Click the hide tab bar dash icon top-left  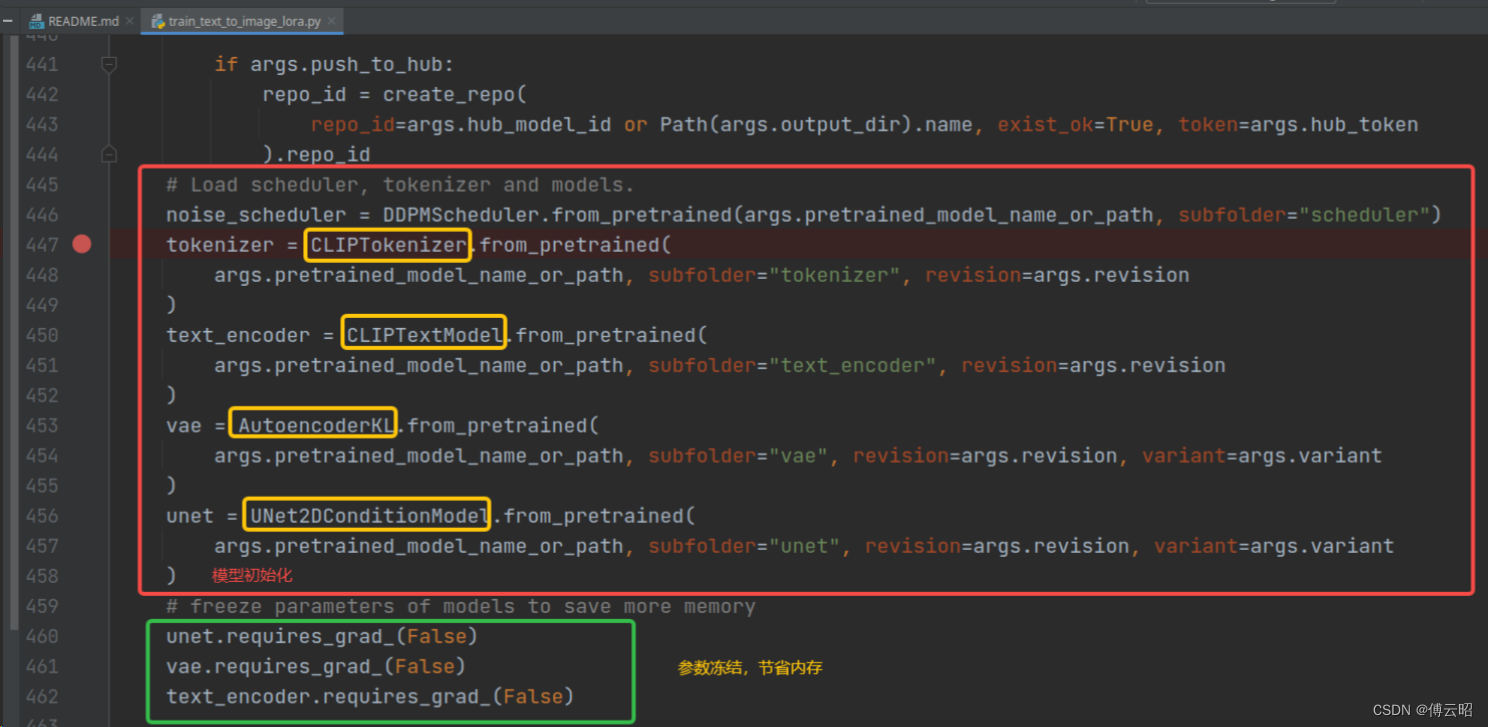click(x=8, y=18)
